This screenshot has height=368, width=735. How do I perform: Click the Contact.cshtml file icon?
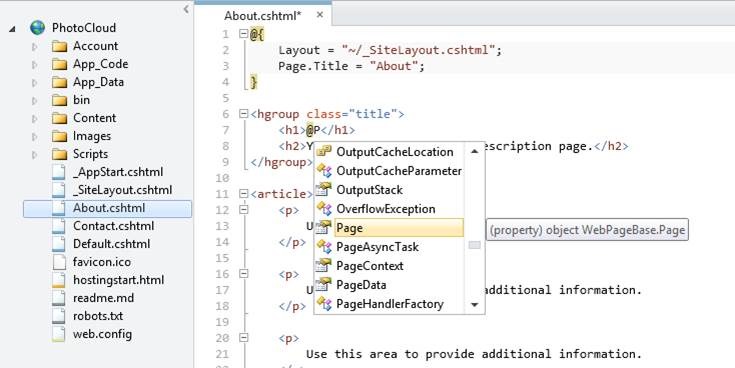pyautogui.click(x=59, y=226)
